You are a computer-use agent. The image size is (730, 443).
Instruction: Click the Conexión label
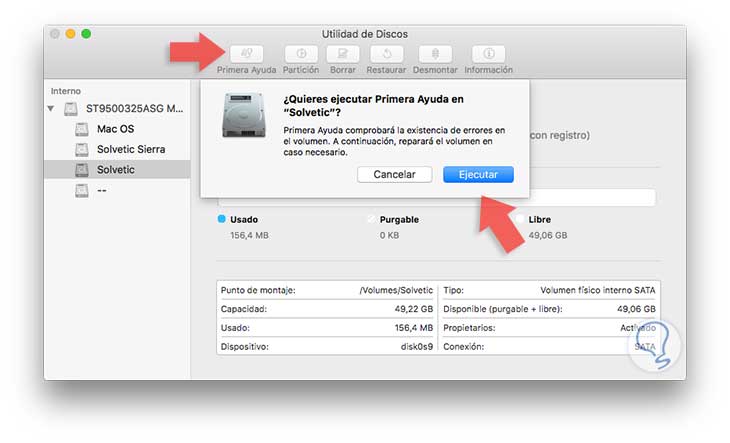coord(463,347)
